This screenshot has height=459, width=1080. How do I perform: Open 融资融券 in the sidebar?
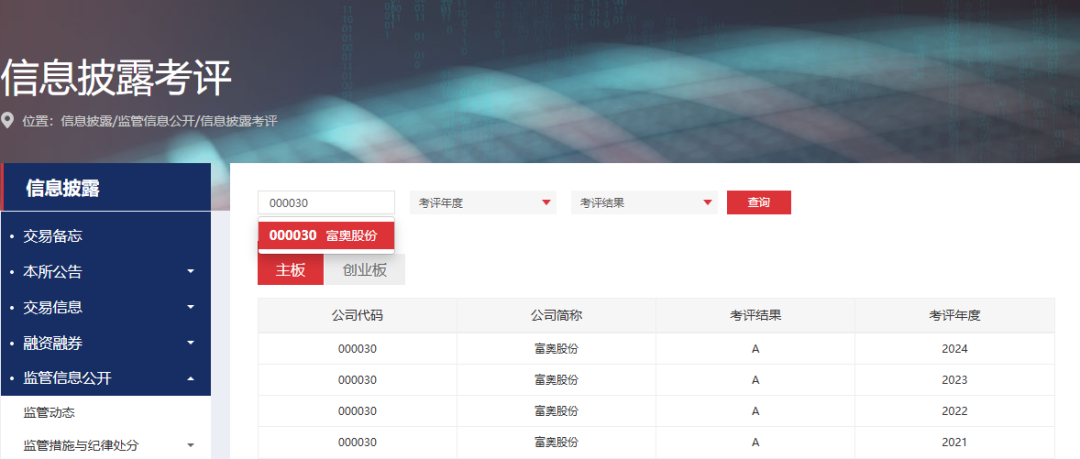coord(52,343)
